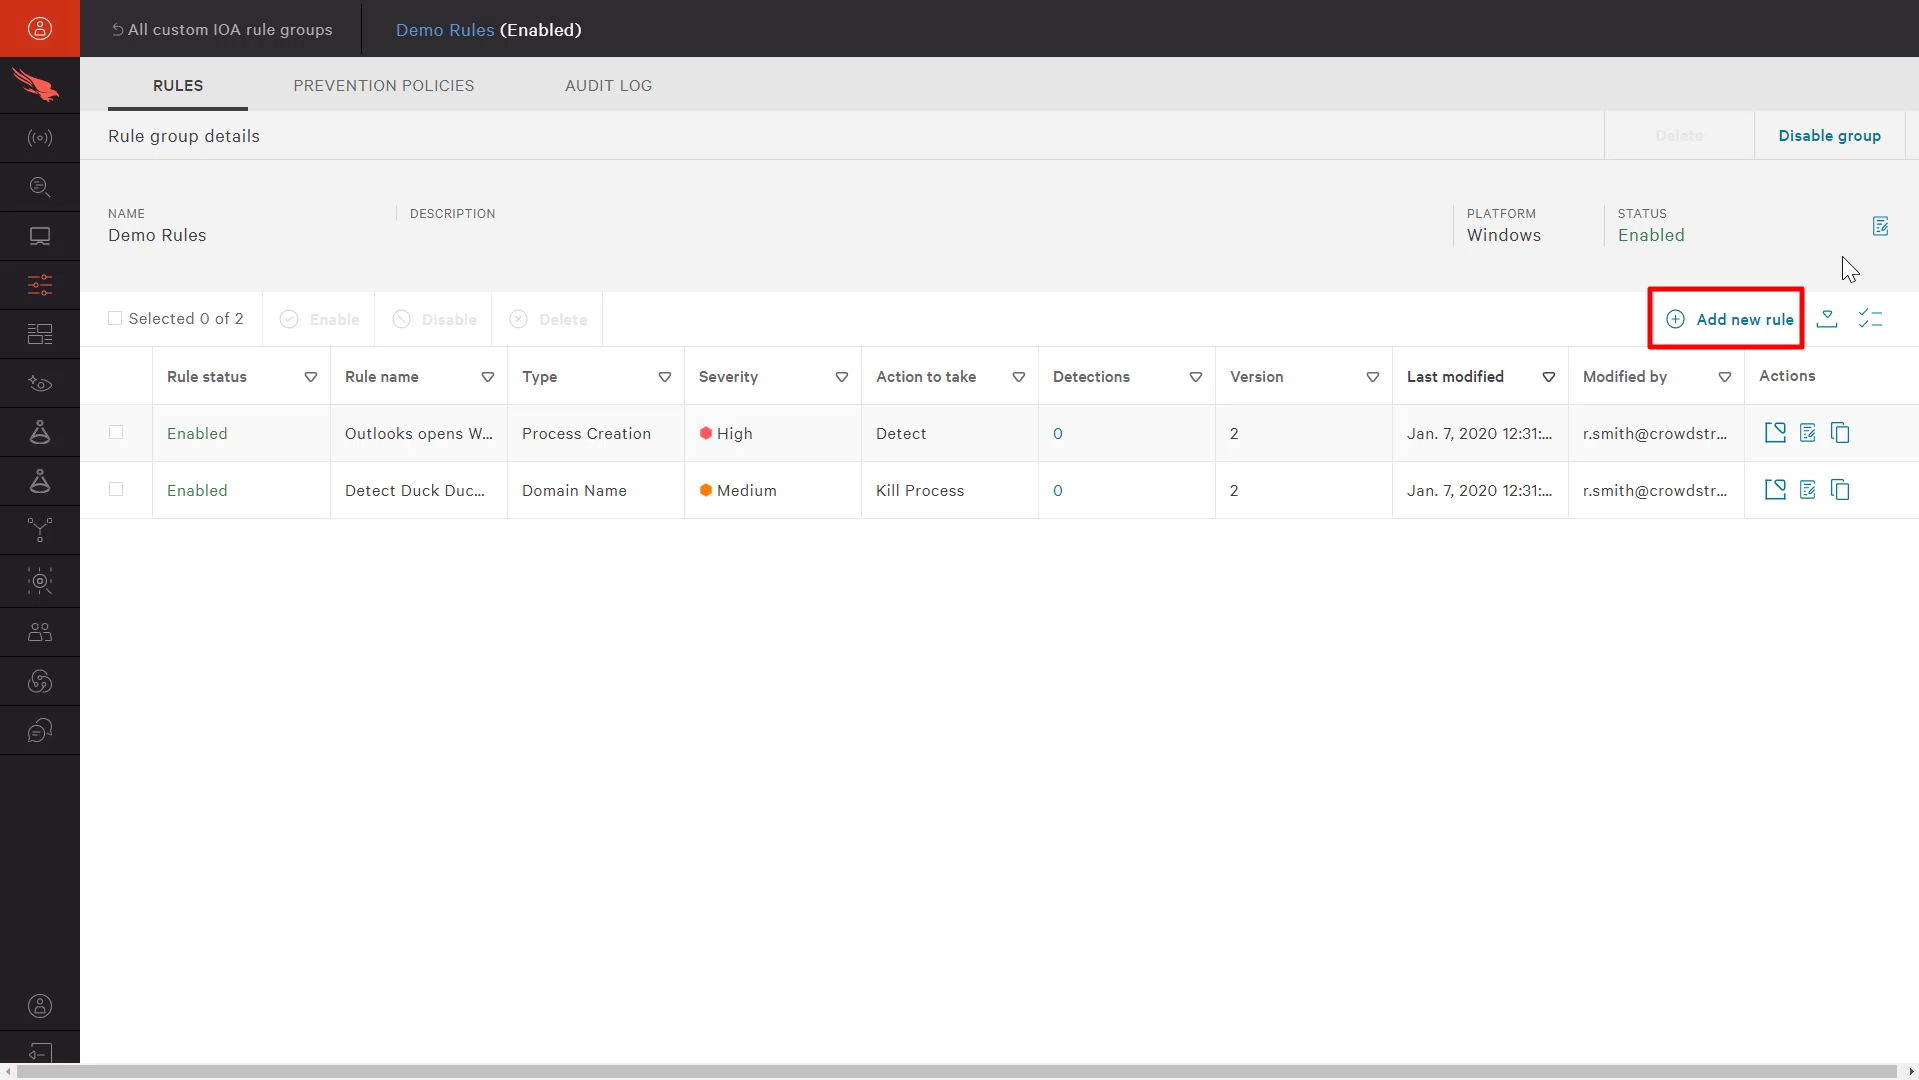Viewport: 1919px width, 1080px height.
Task: Open details icon for Detect Duck Duc... rule
Action: click(1775, 490)
